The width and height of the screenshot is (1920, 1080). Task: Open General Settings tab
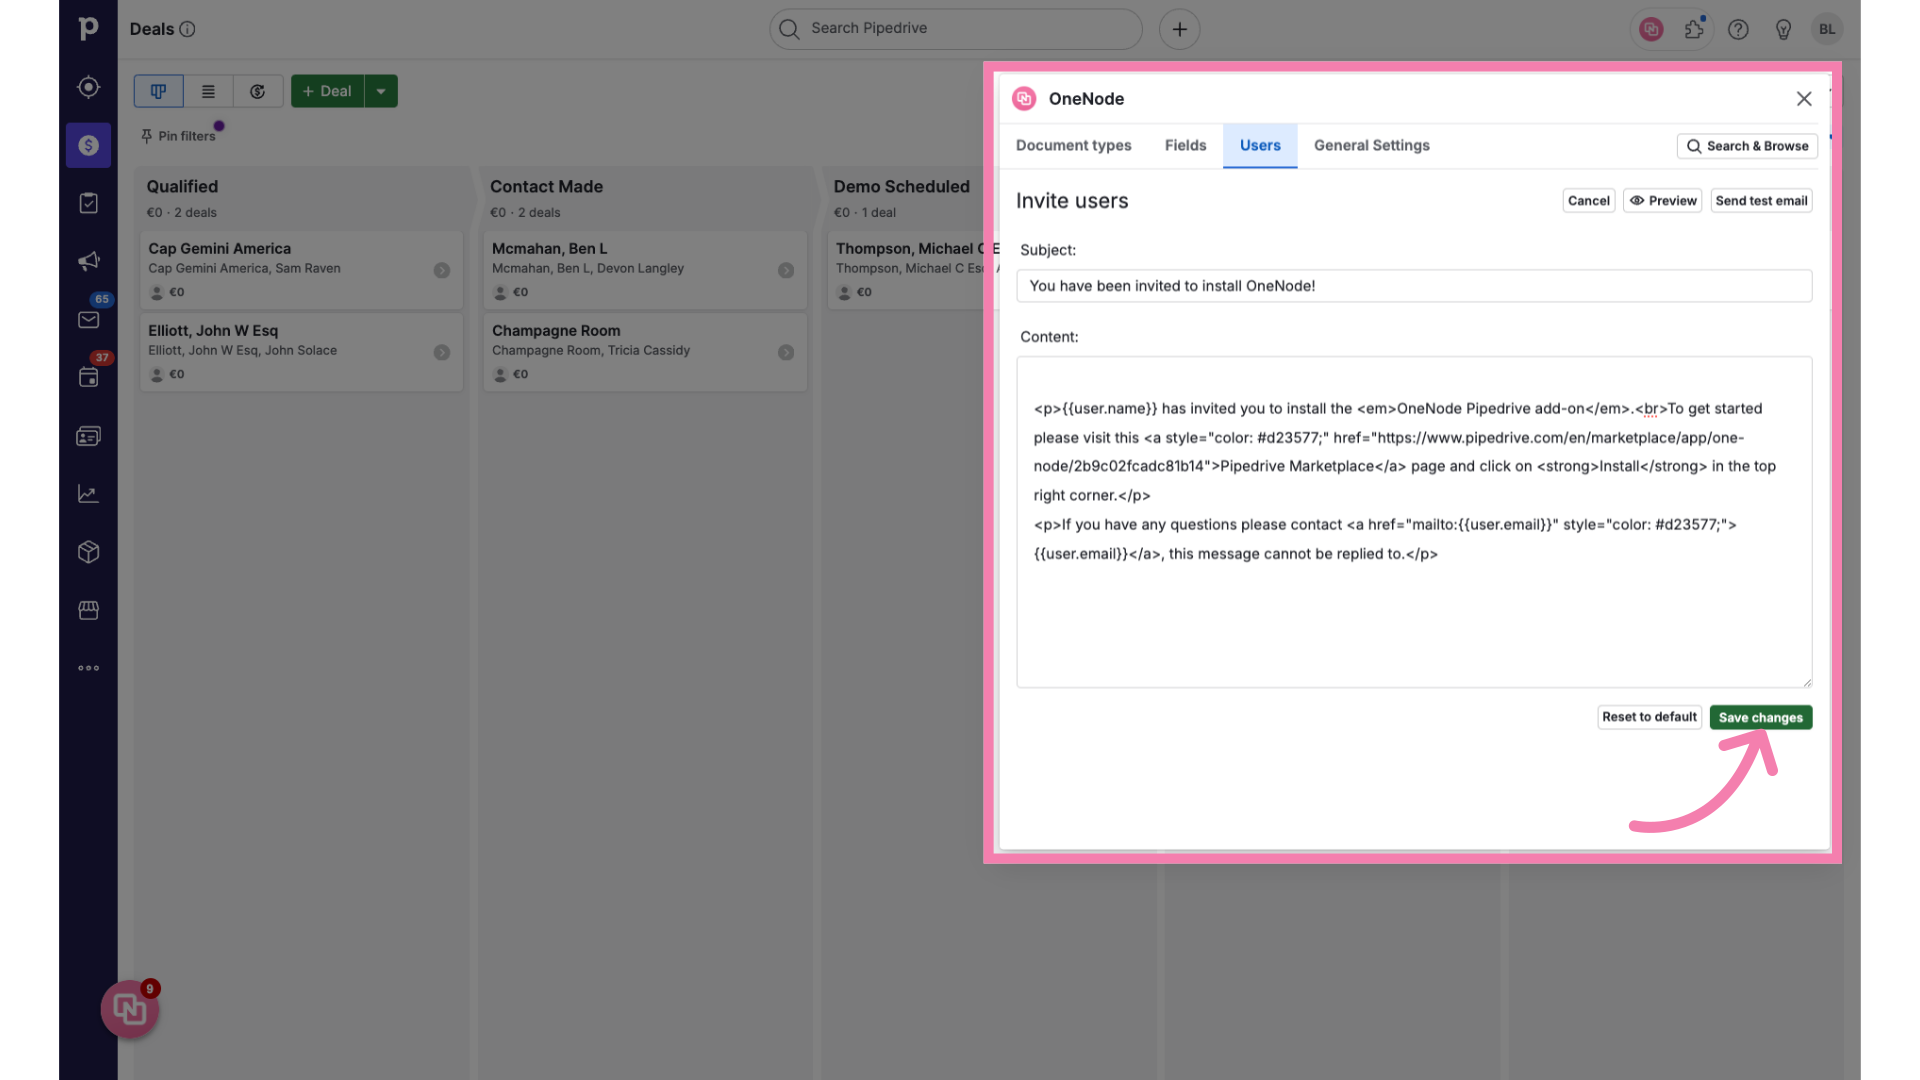click(1371, 145)
